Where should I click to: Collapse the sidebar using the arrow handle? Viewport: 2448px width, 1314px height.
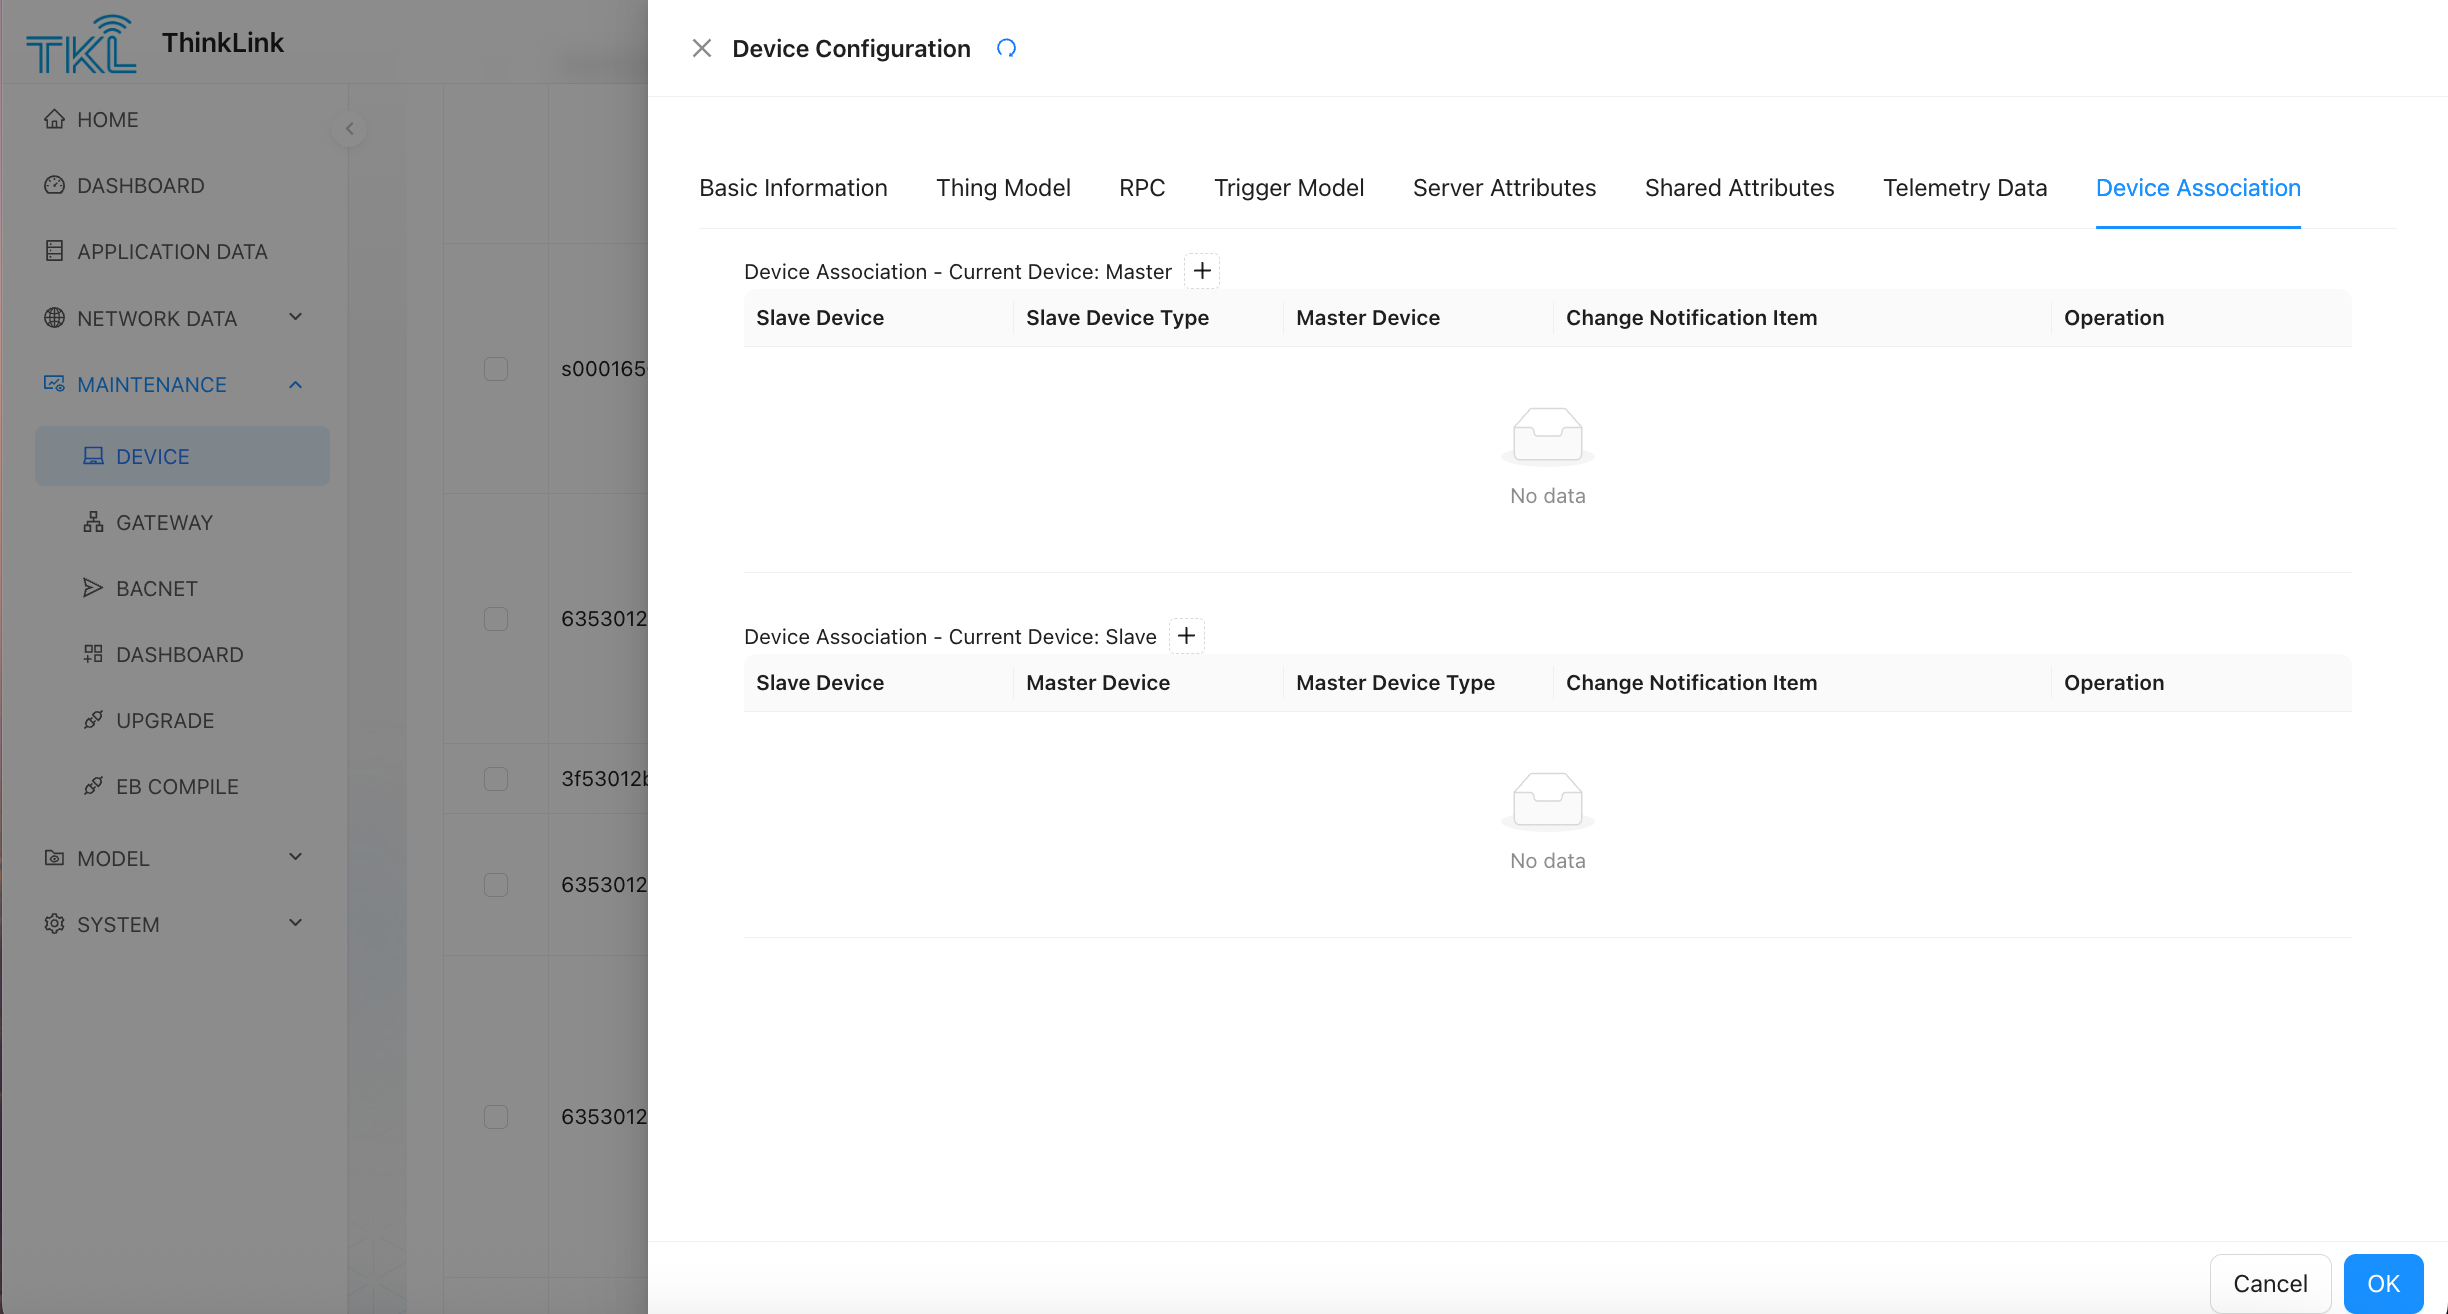click(349, 129)
